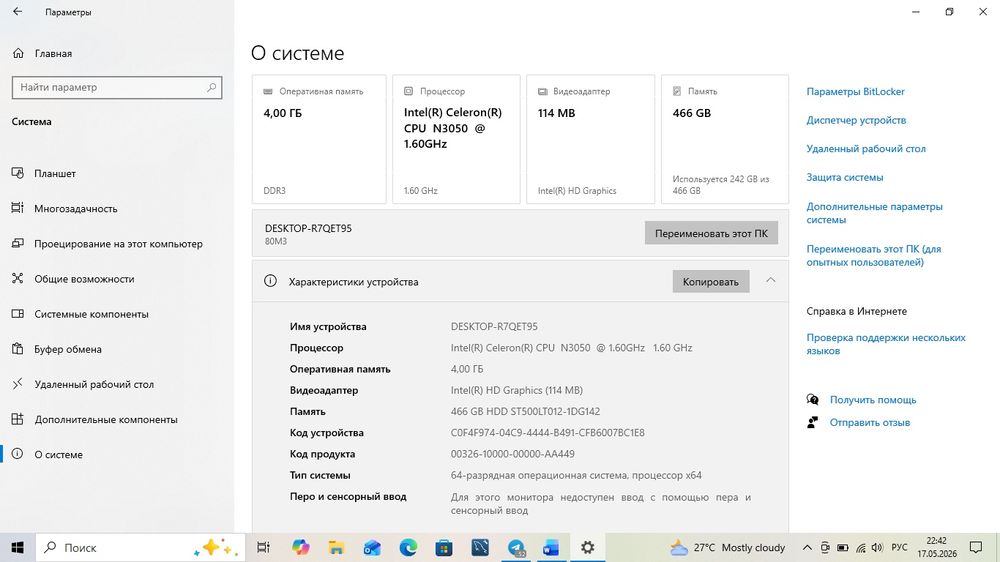Collapse the Характеристики устройства section chevron

pos(770,281)
